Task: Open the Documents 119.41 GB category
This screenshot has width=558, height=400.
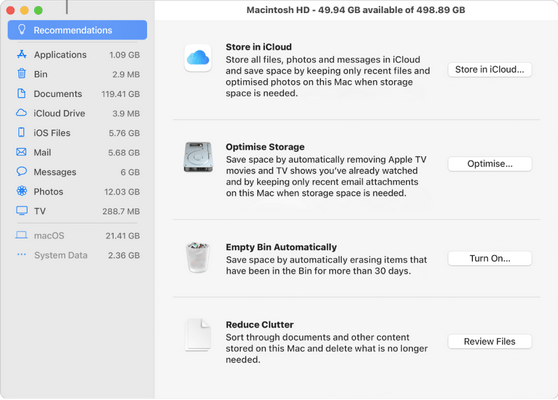Action: [x=77, y=94]
